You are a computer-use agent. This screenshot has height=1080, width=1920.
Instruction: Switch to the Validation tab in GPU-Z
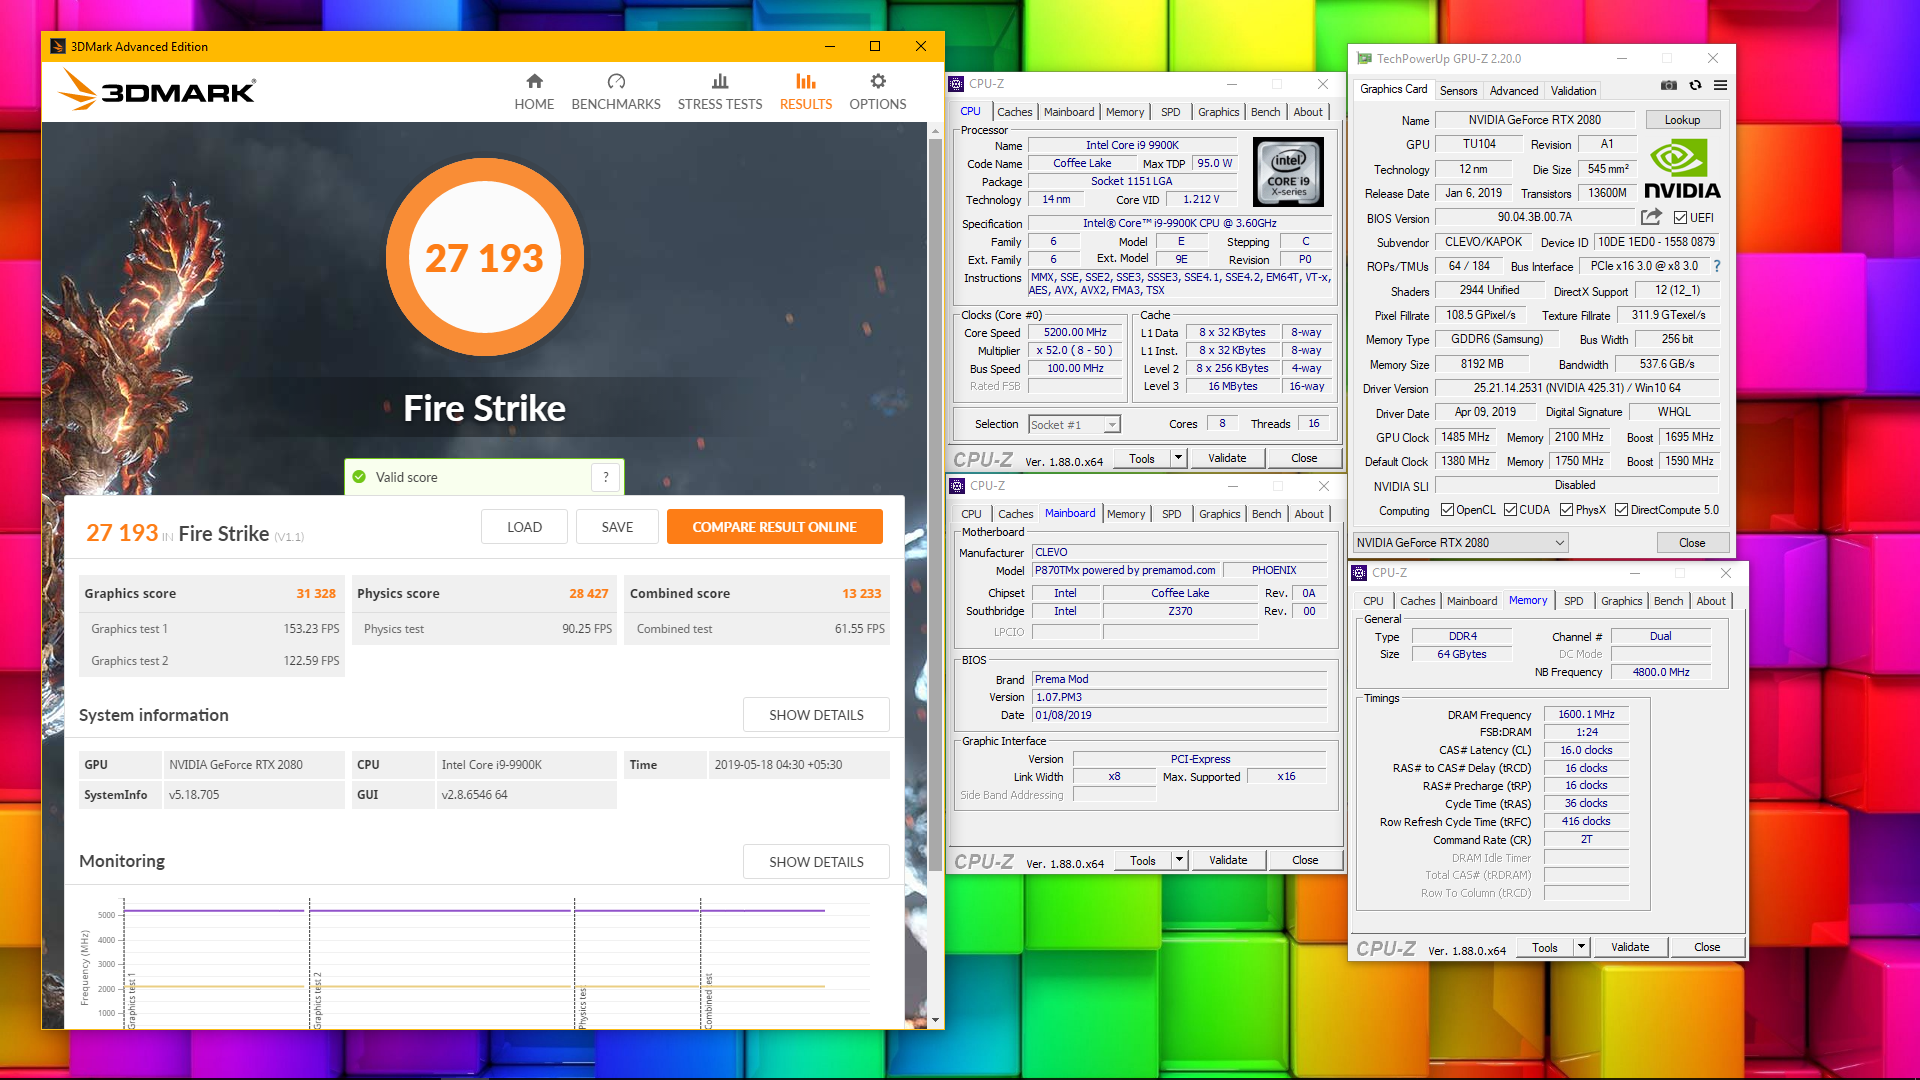pos(1573,90)
